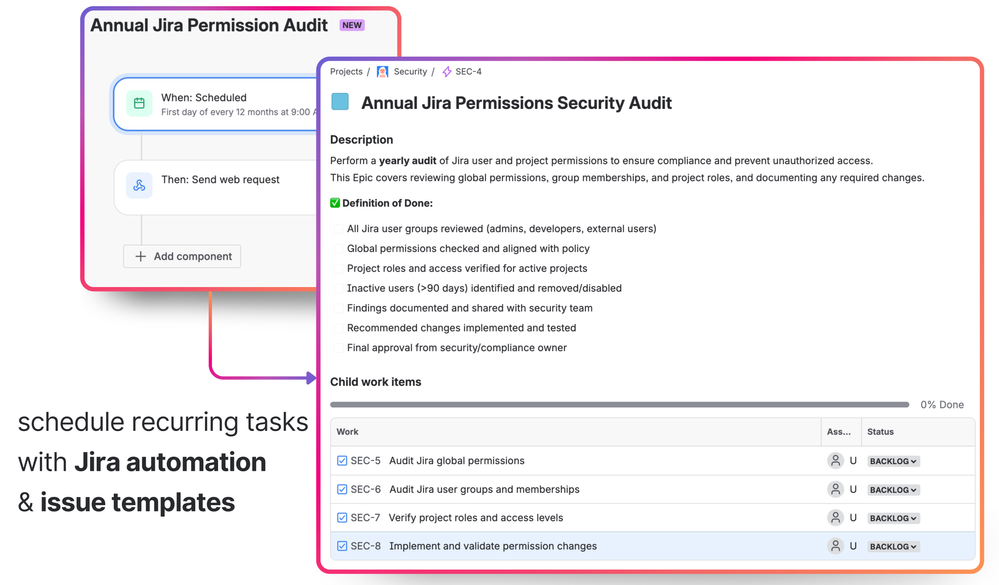999x585 pixels.
Task: Open the BACKLOG dropdown for SEC-7
Action: point(889,518)
